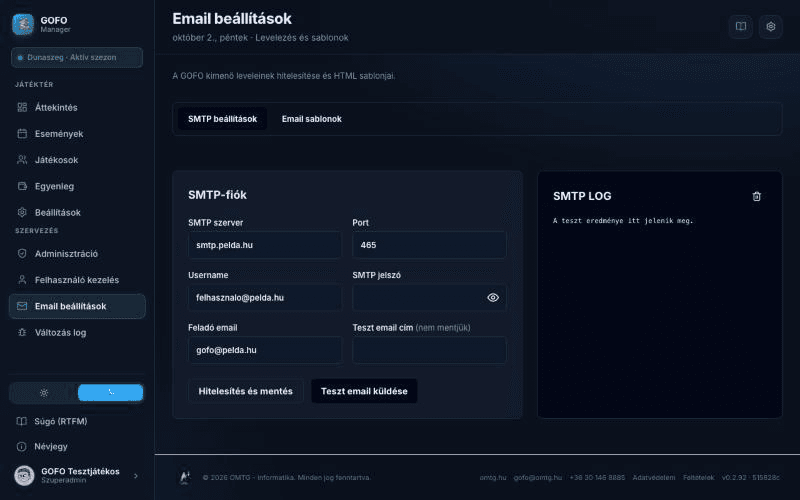Open Adminisztráció from the sidebar
800x500 pixels.
pyautogui.click(x=77, y=254)
